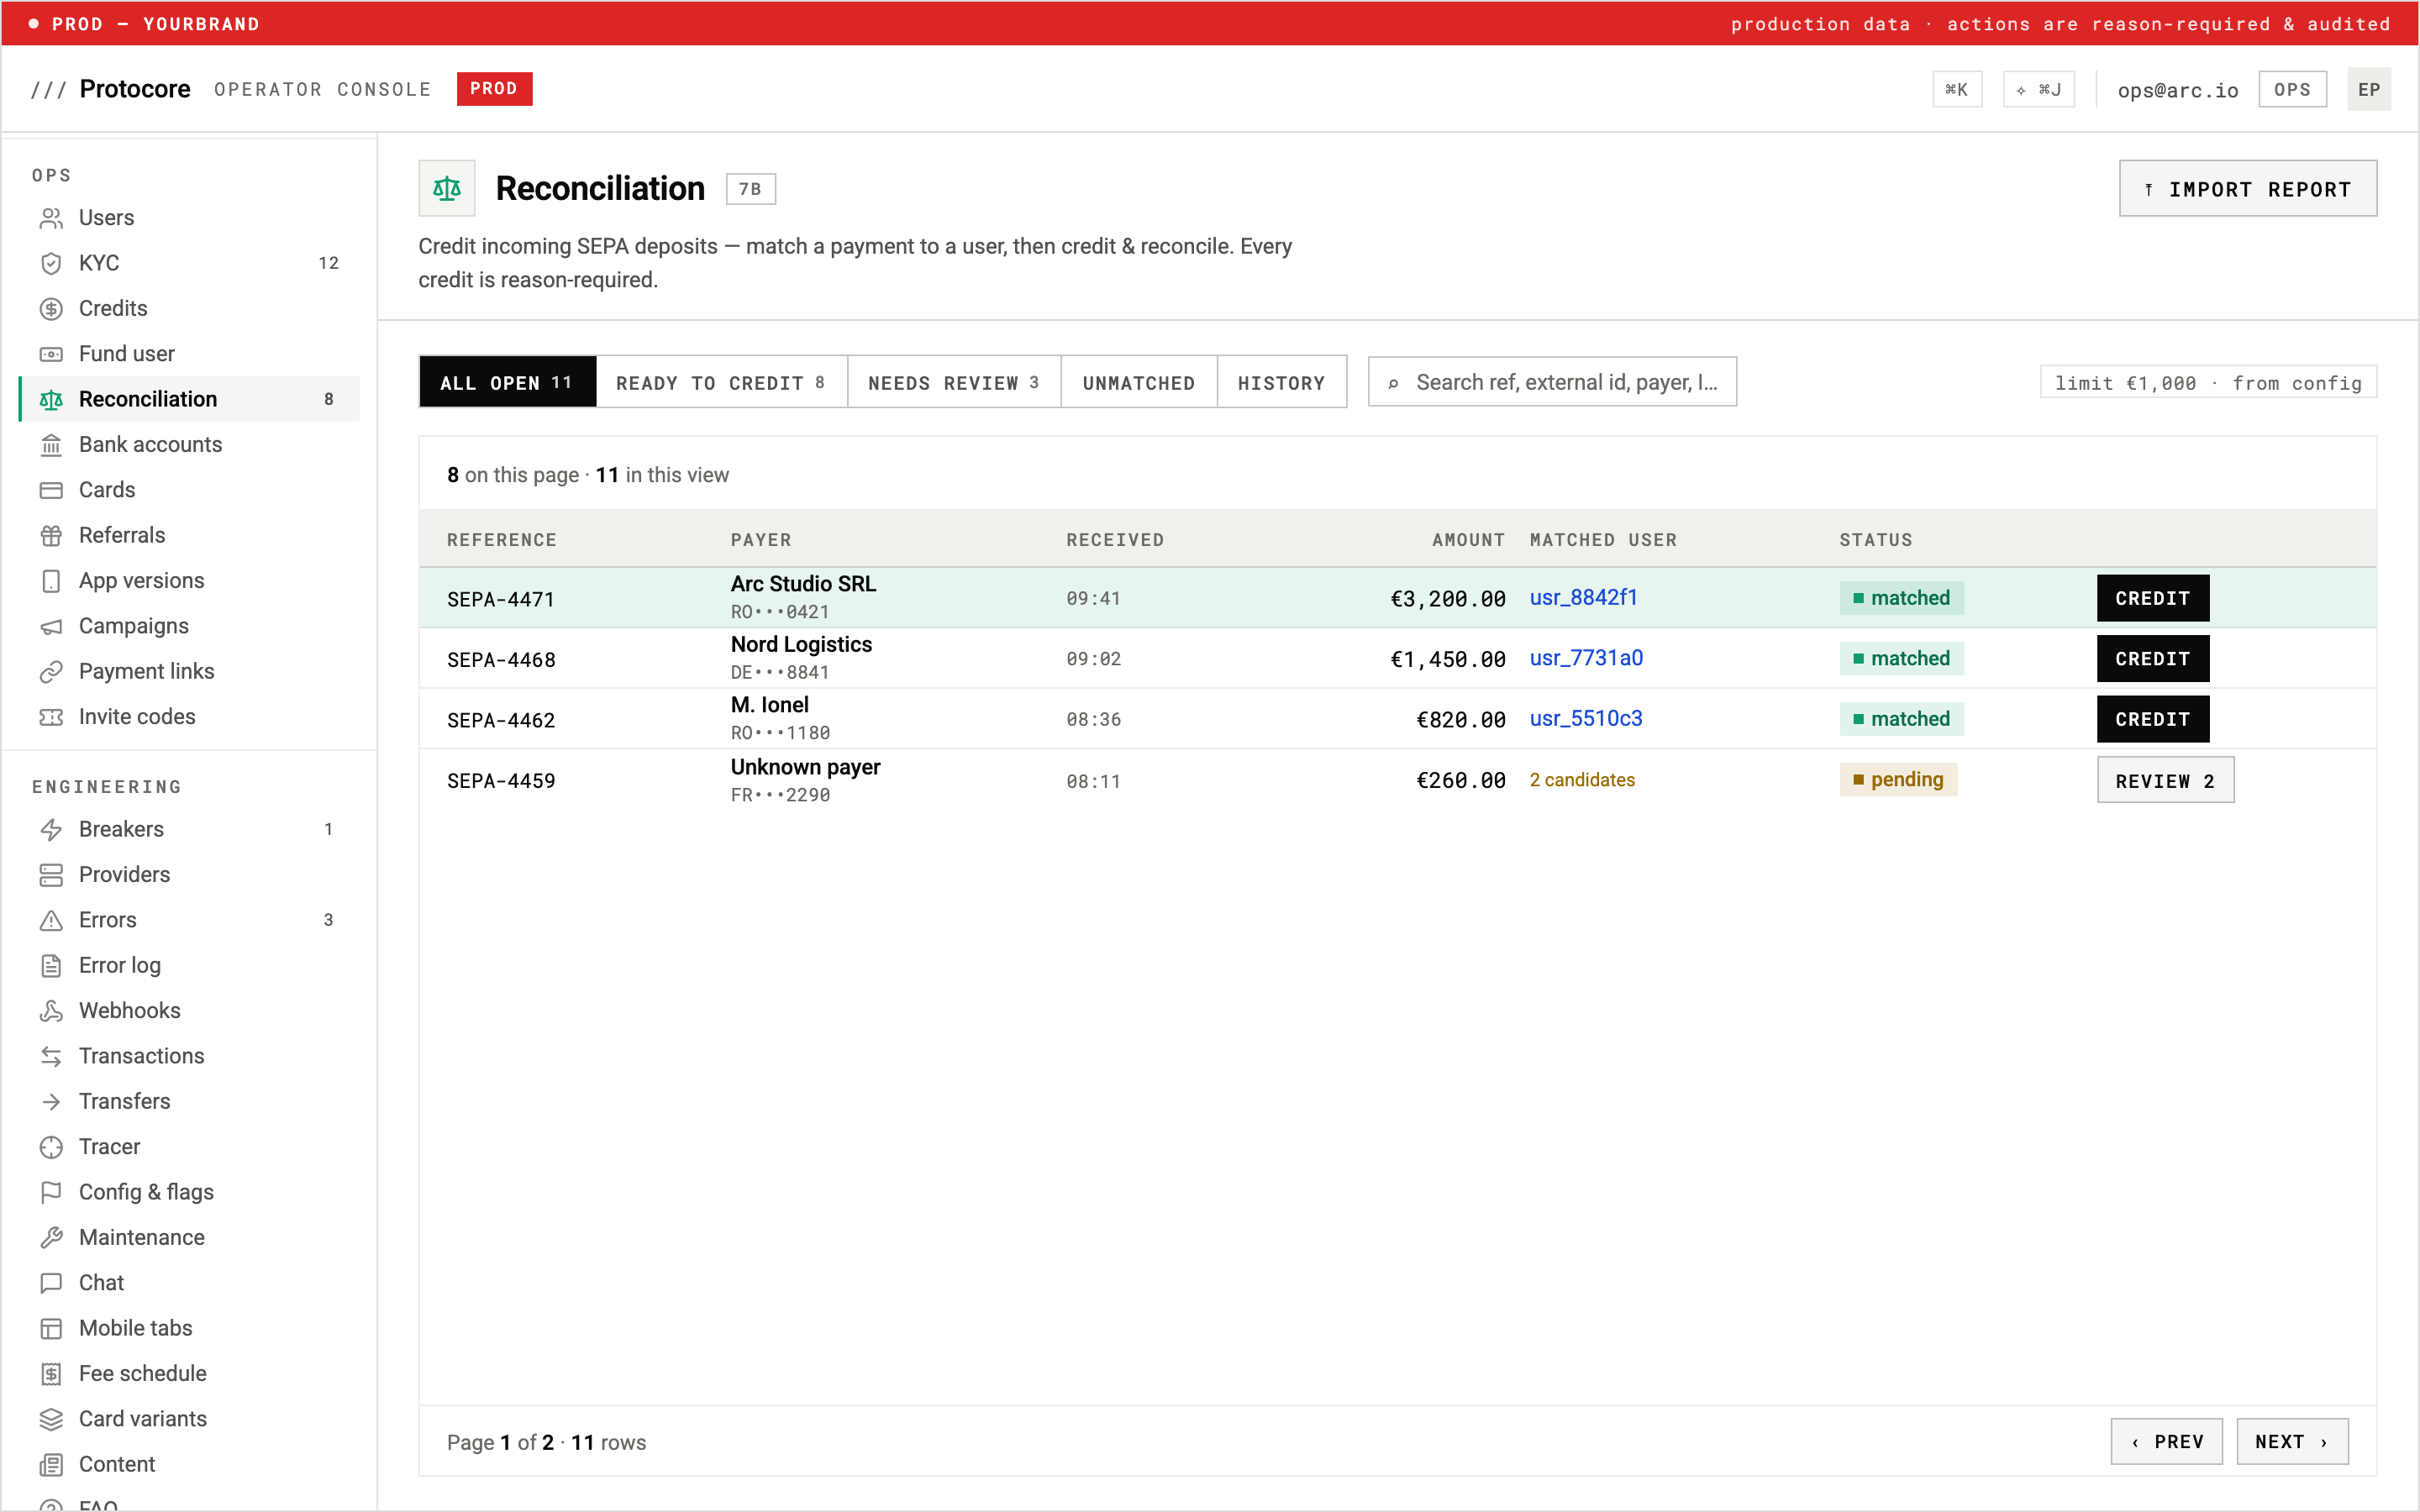The height and width of the screenshot is (1512, 2420).
Task: Open the Tracer icon
Action: tap(51, 1147)
